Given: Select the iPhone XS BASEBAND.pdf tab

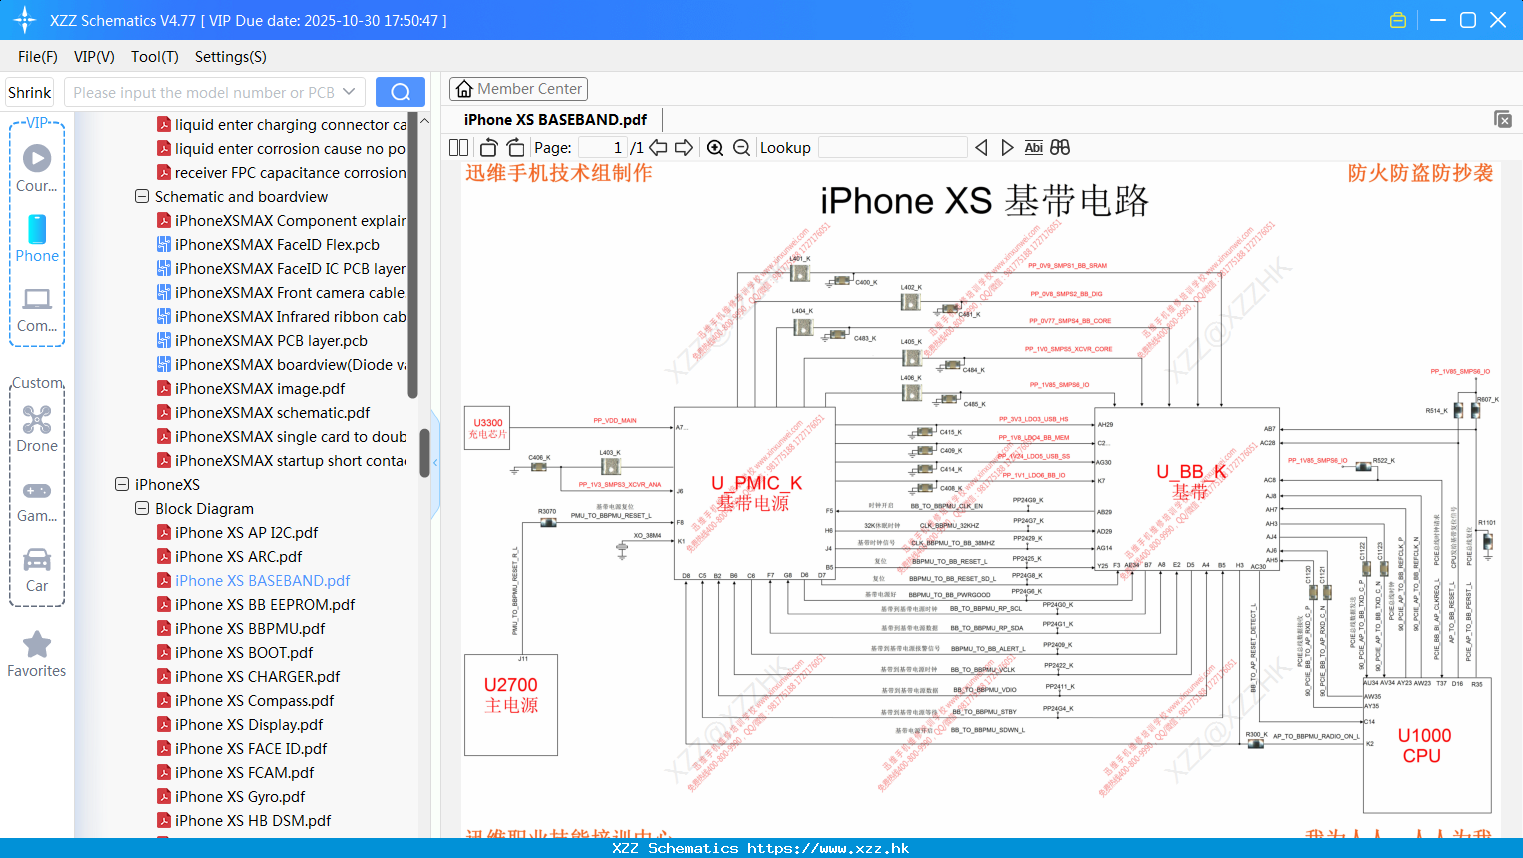Looking at the screenshot, I should click(555, 120).
